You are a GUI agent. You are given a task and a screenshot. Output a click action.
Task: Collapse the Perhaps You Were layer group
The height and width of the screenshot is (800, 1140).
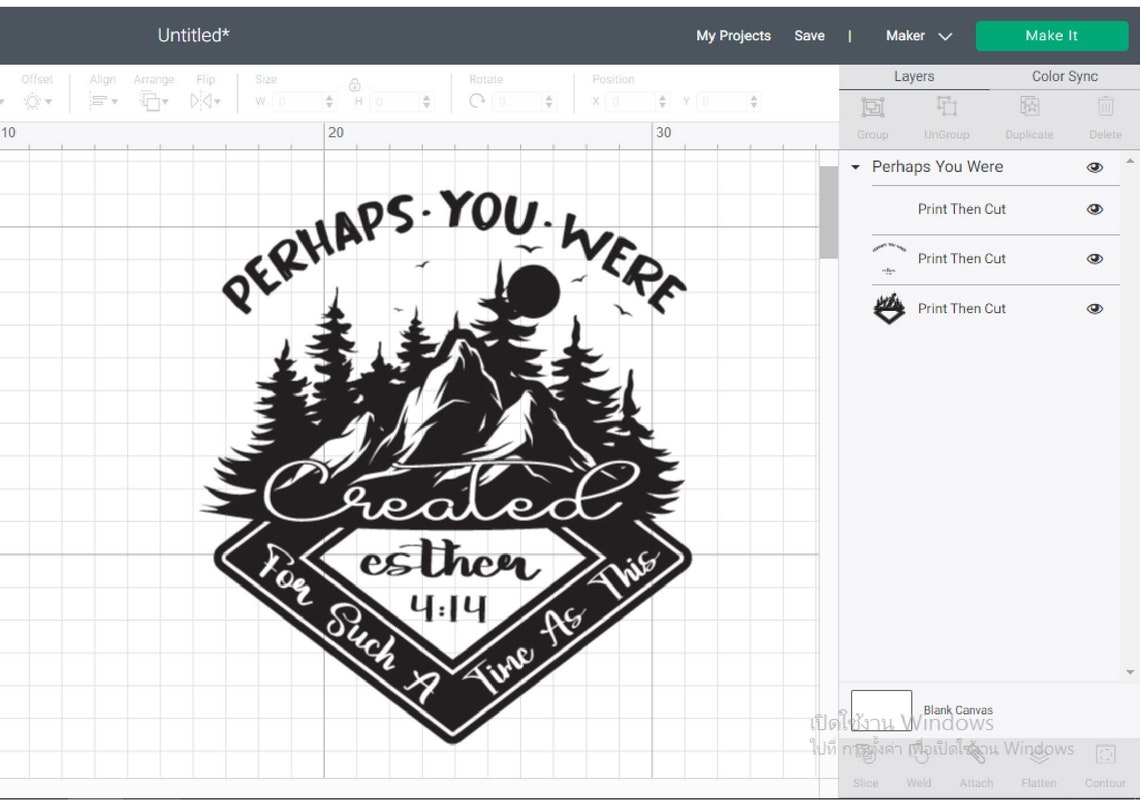pos(857,167)
